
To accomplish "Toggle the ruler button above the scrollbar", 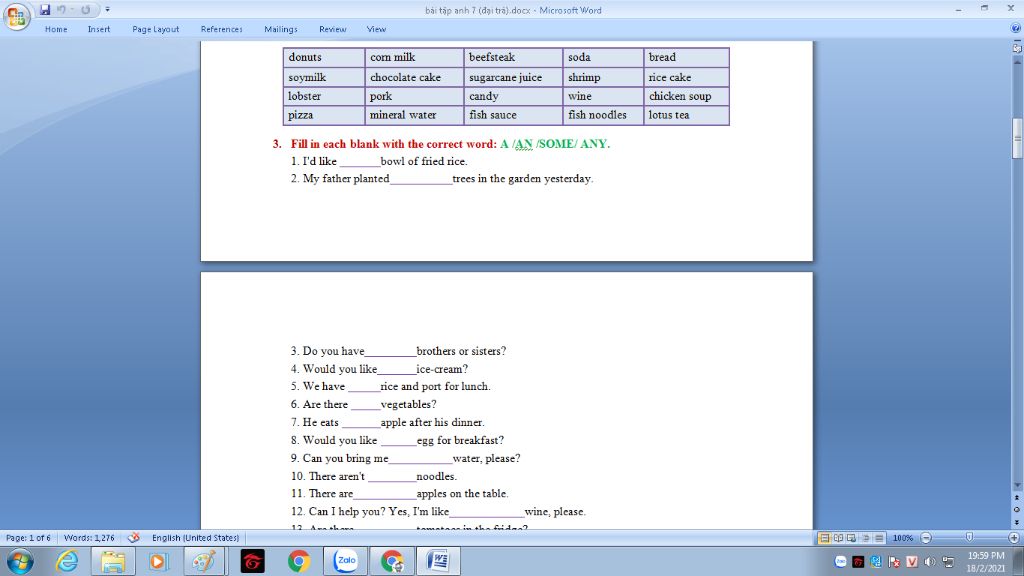I will tap(1017, 48).
